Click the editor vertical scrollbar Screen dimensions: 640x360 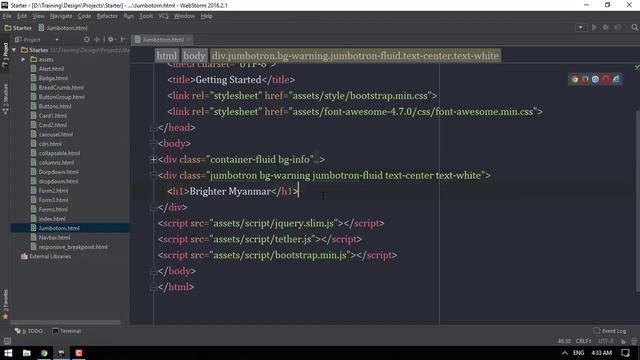(638, 200)
